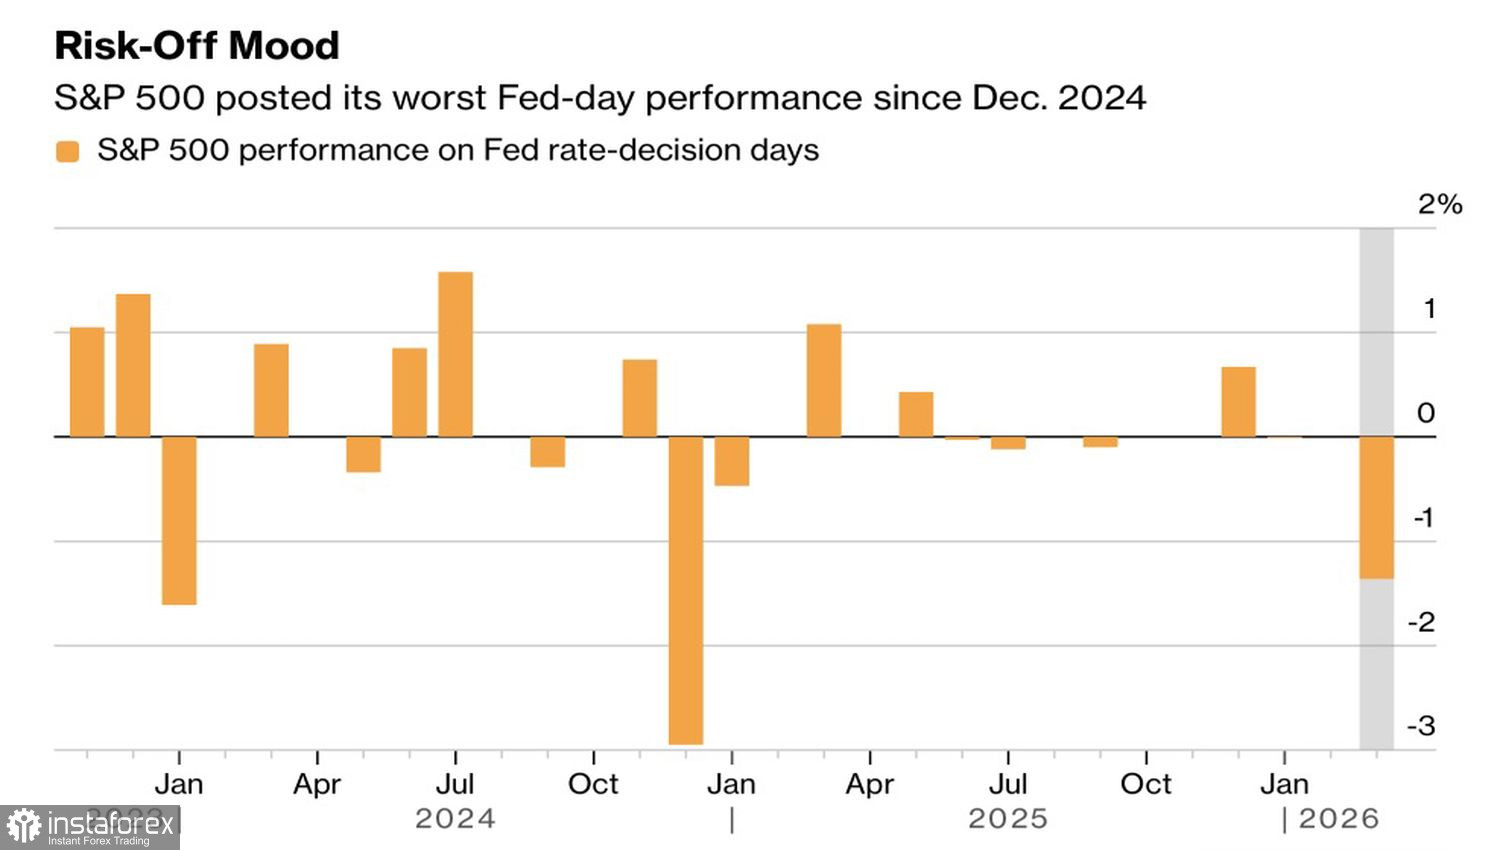Click the first Apr label on x-axis

pyautogui.click(x=317, y=784)
